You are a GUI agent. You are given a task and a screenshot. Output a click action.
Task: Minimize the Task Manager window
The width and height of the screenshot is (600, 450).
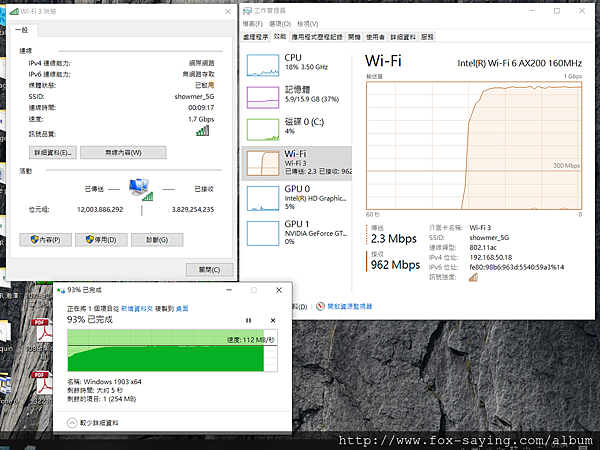click(x=532, y=11)
